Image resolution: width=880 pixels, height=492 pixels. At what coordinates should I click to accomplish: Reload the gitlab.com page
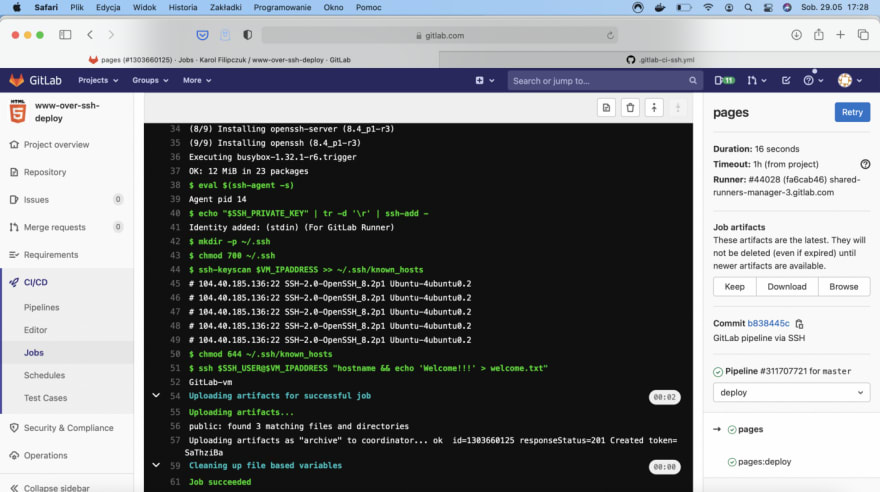click(x=610, y=35)
